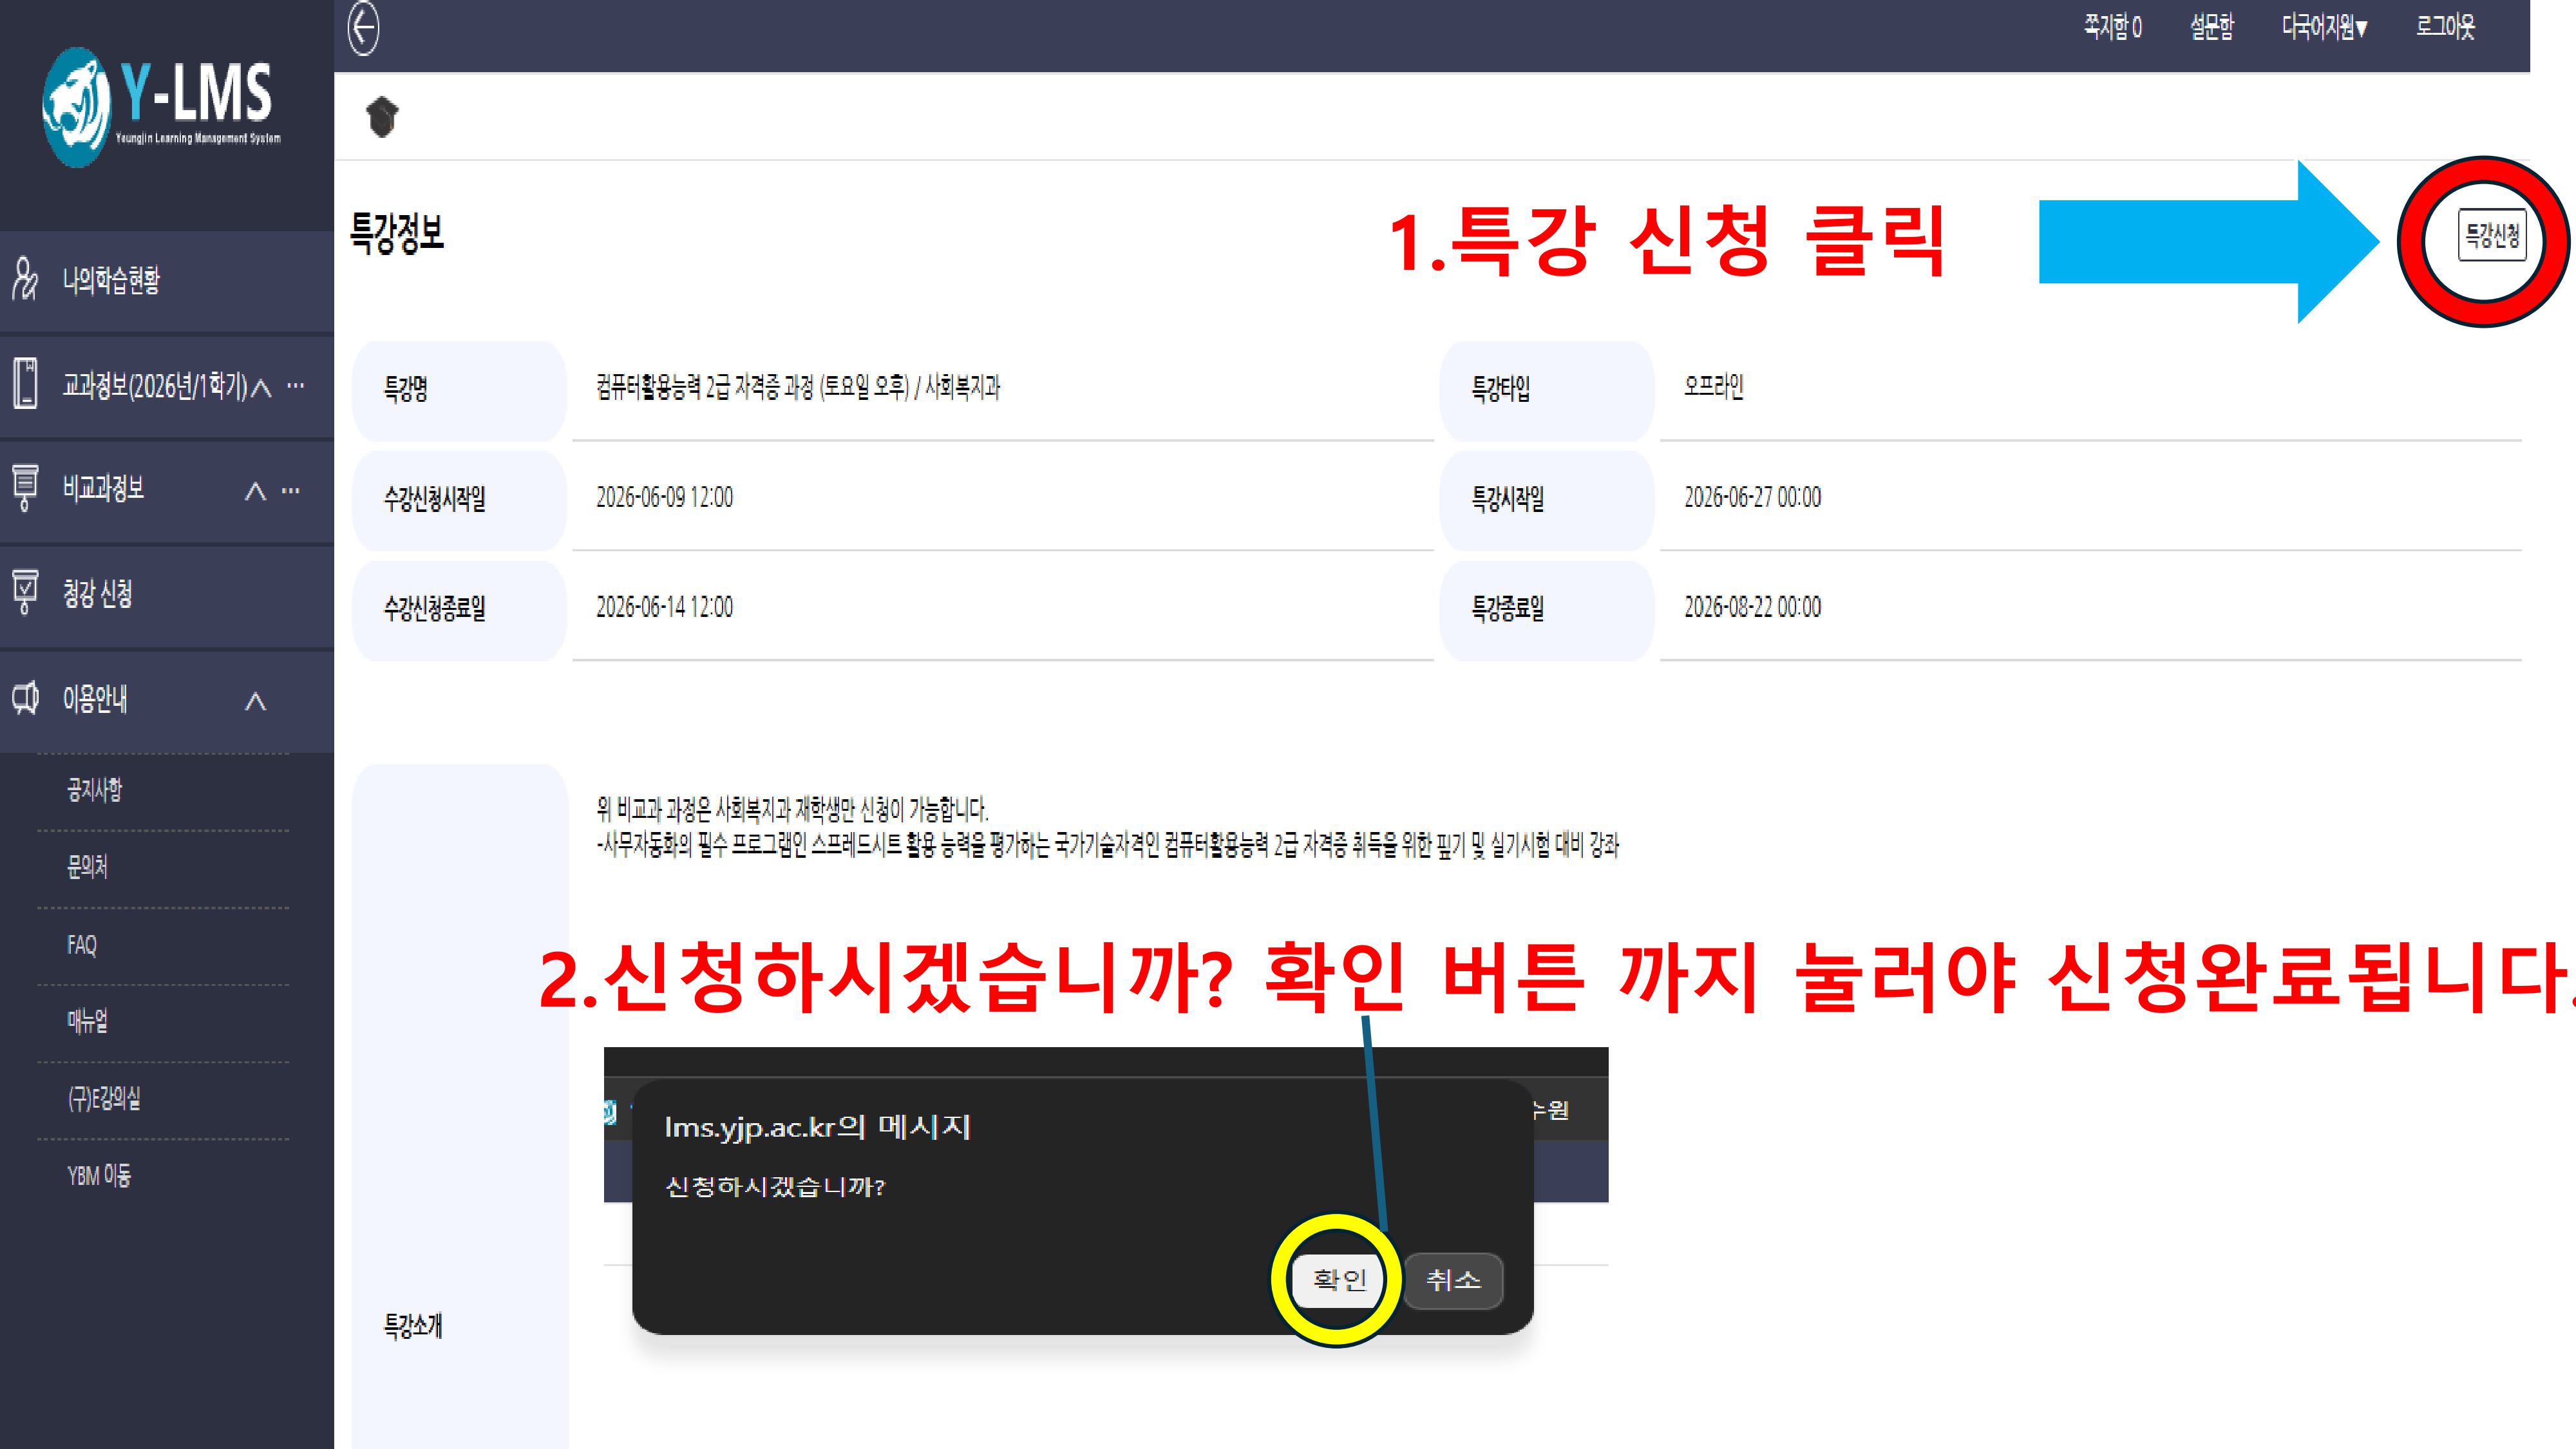Viewport: 2576px width, 1449px height.
Task: Click the 오프라인 lecture type value
Action: pos(1713,387)
